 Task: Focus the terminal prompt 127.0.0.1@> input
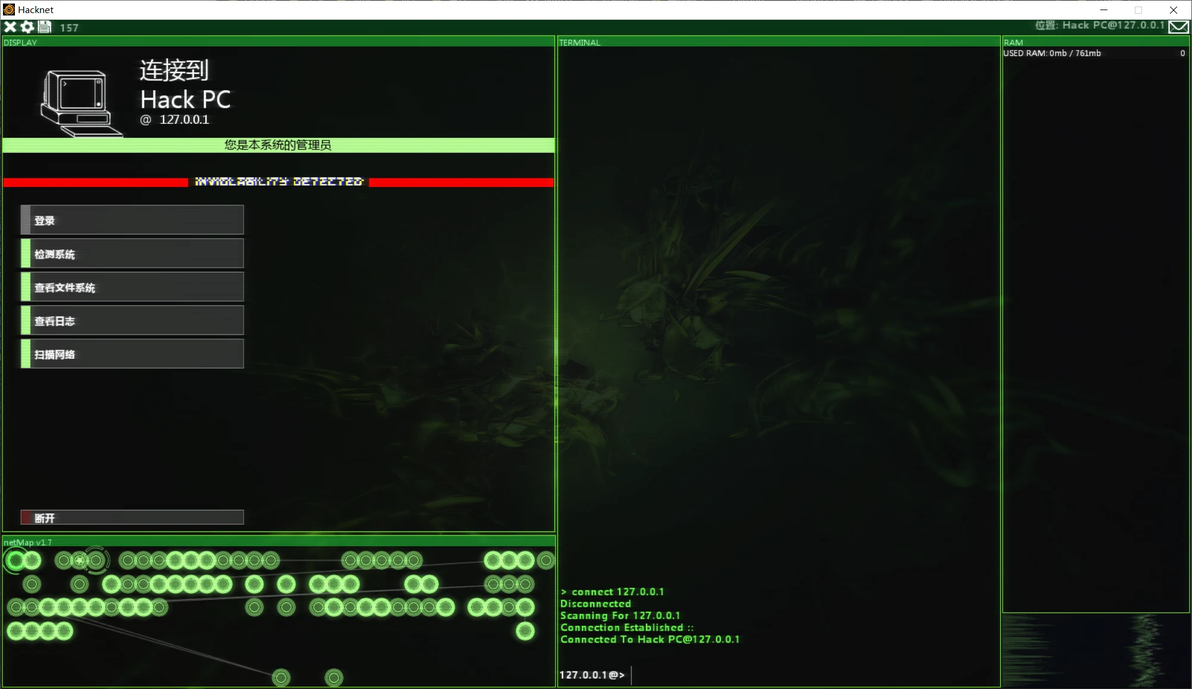click(778, 675)
